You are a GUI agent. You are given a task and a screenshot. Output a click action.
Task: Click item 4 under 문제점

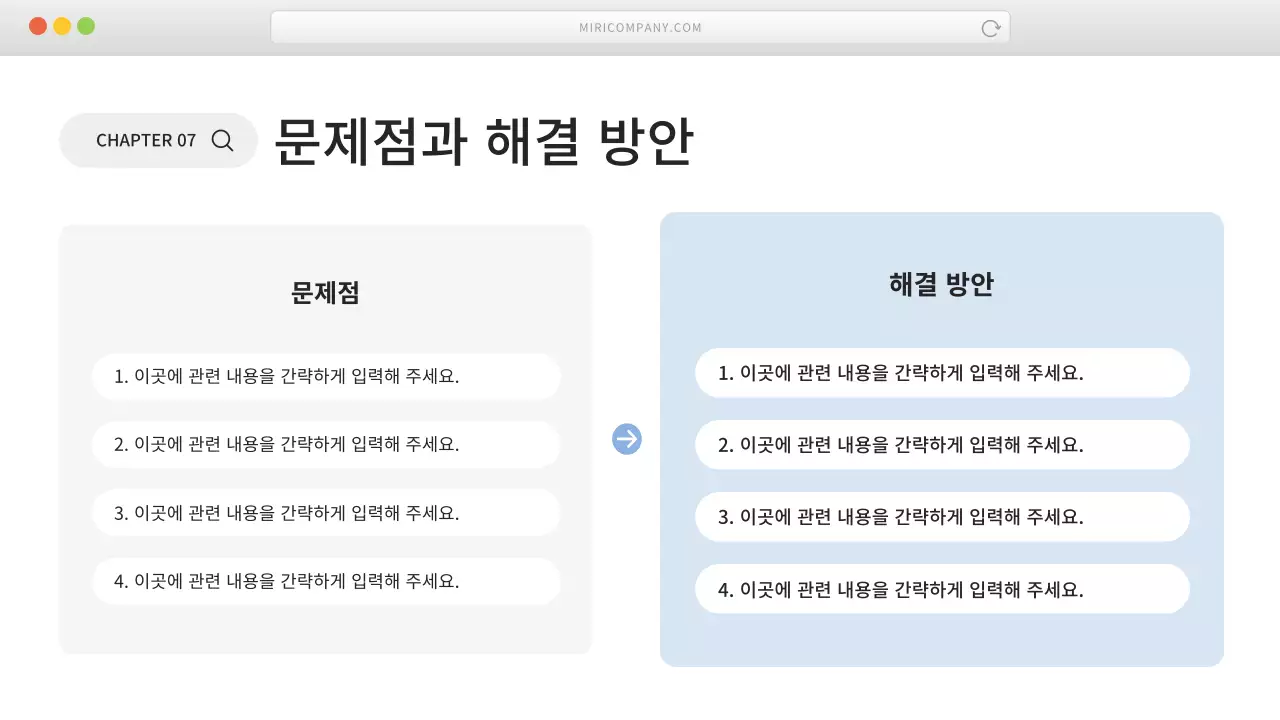[325, 581]
